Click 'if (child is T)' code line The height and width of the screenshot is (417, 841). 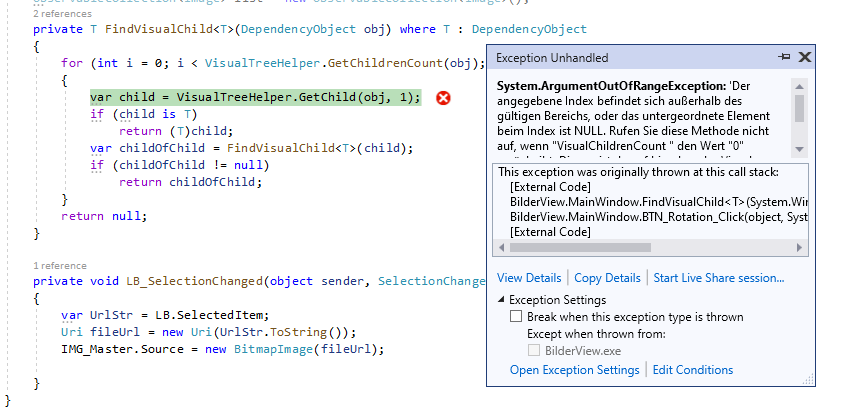coord(144,114)
